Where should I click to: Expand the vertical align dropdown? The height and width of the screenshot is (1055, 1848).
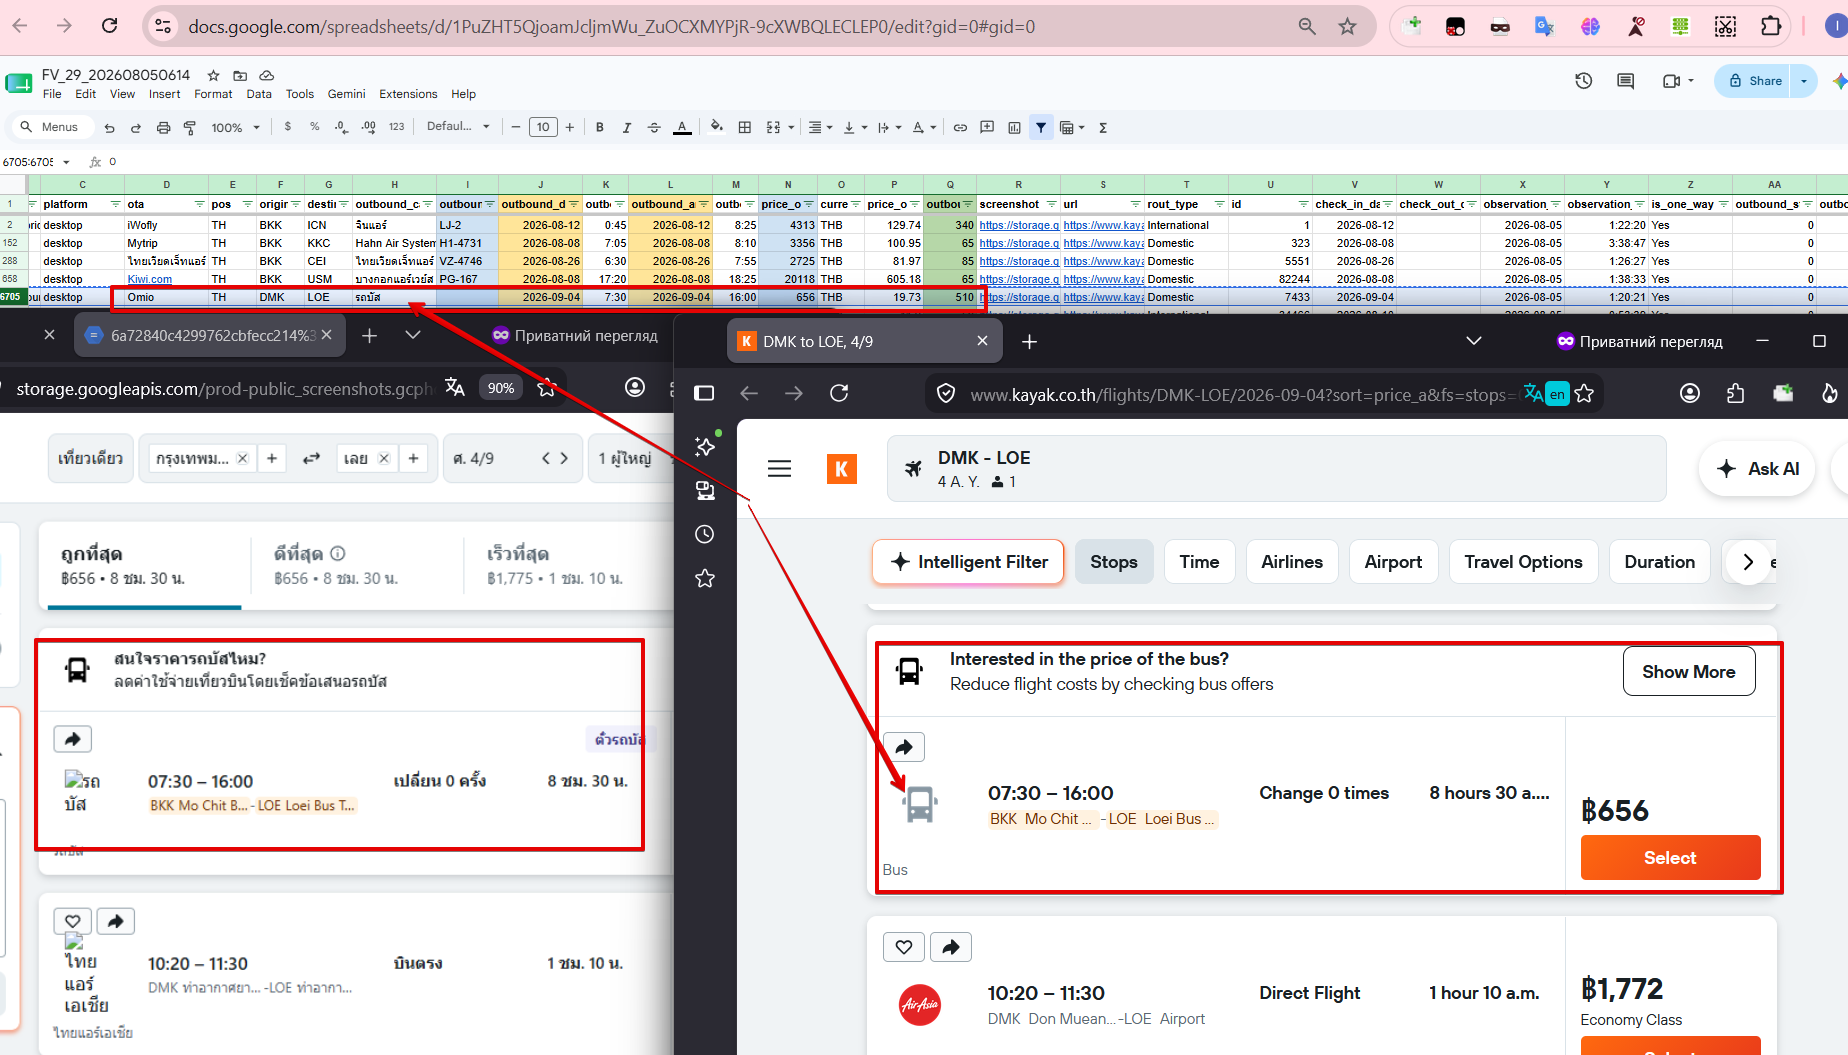(x=855, y=127)
